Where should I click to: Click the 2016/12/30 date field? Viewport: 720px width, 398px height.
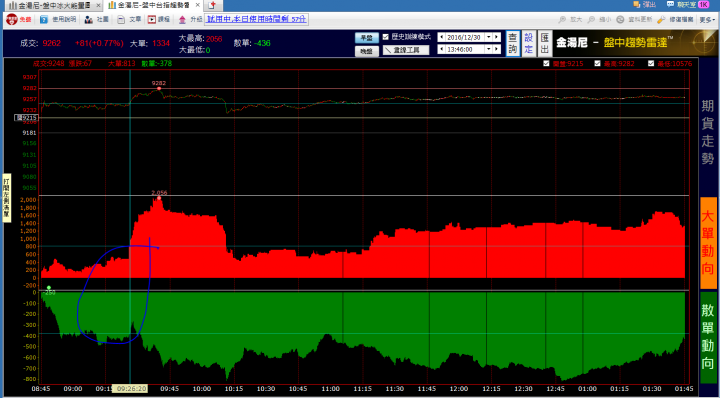pos(465,37)
